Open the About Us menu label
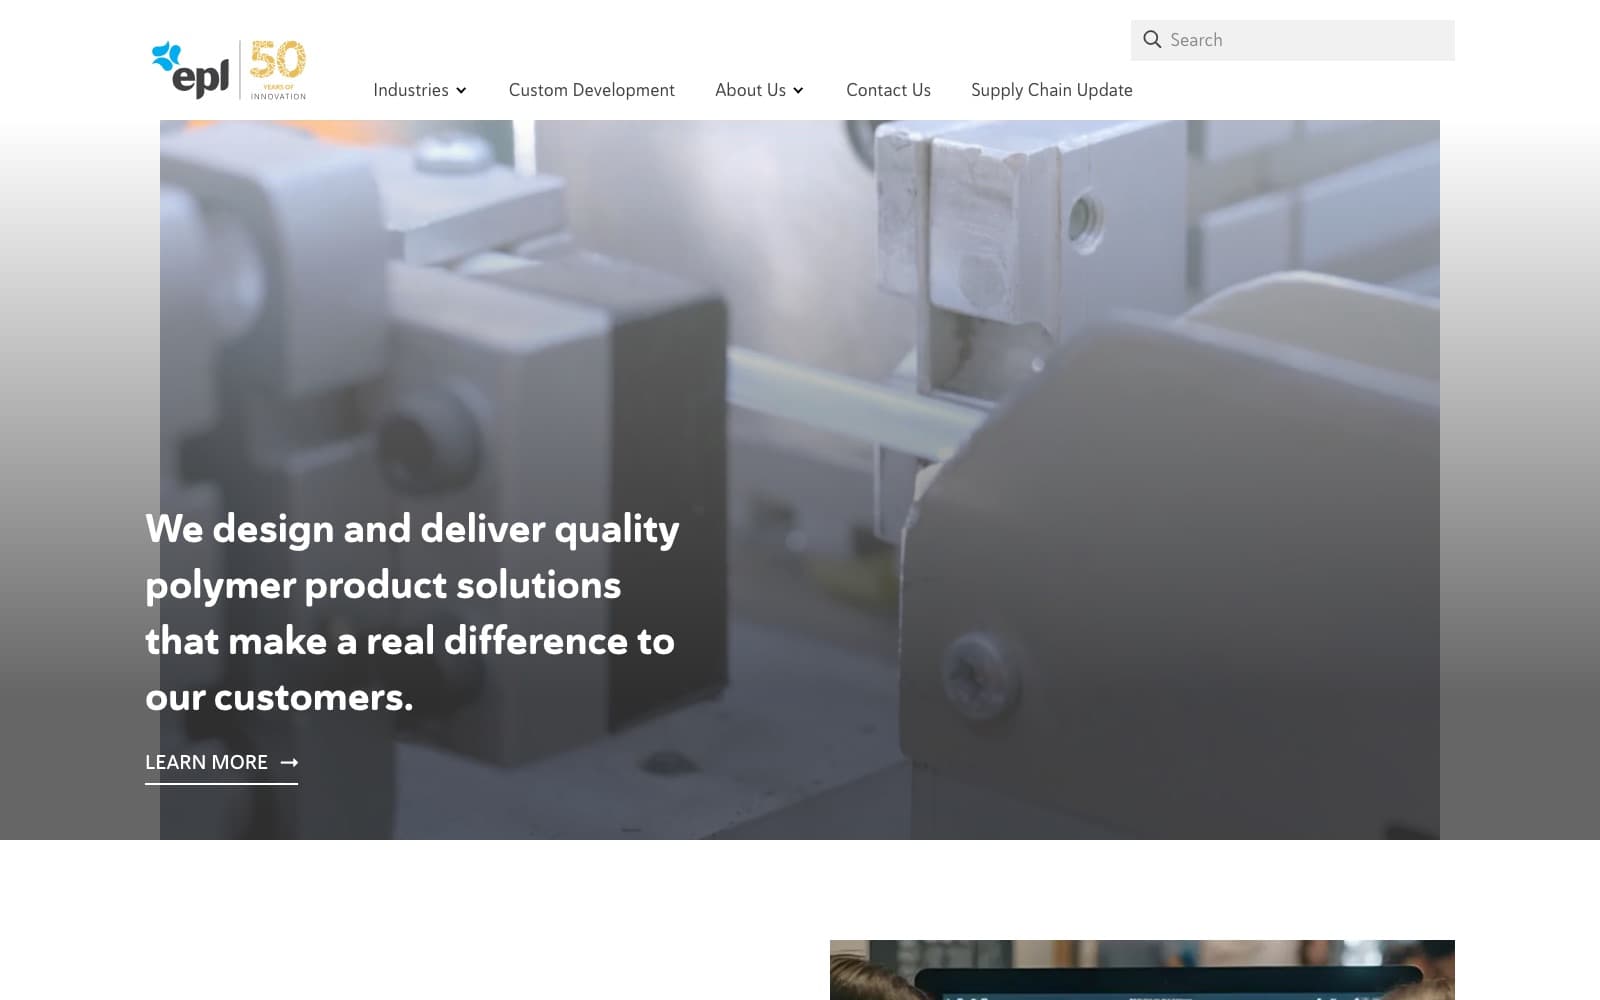 (750, 90)
